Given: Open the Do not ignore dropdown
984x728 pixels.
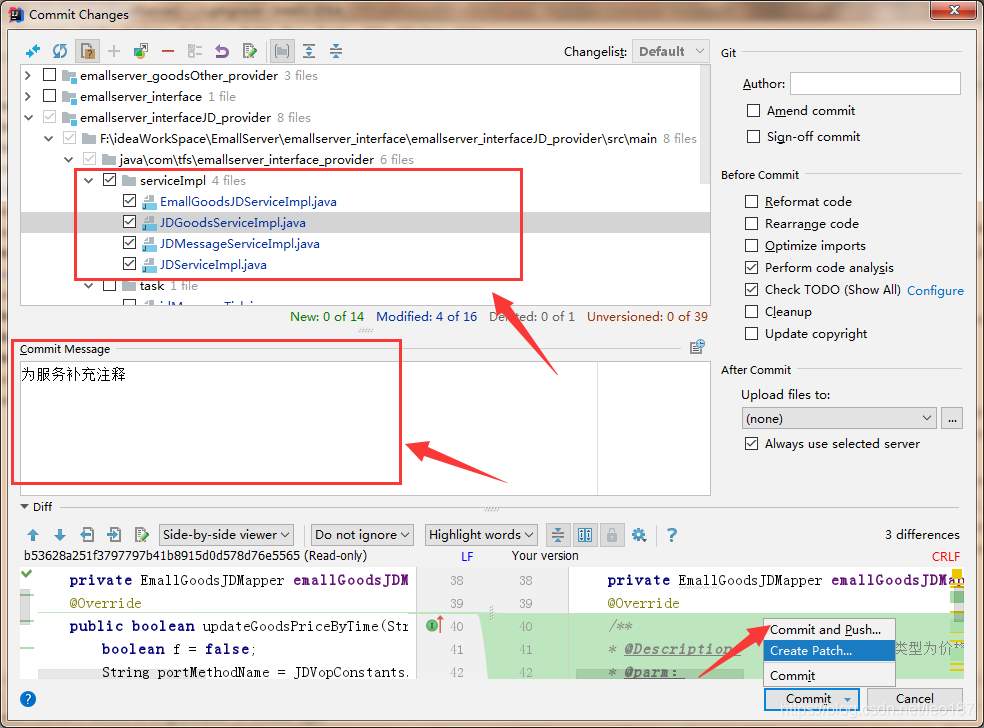Looking at the screenshot, I should pos(362,535).
